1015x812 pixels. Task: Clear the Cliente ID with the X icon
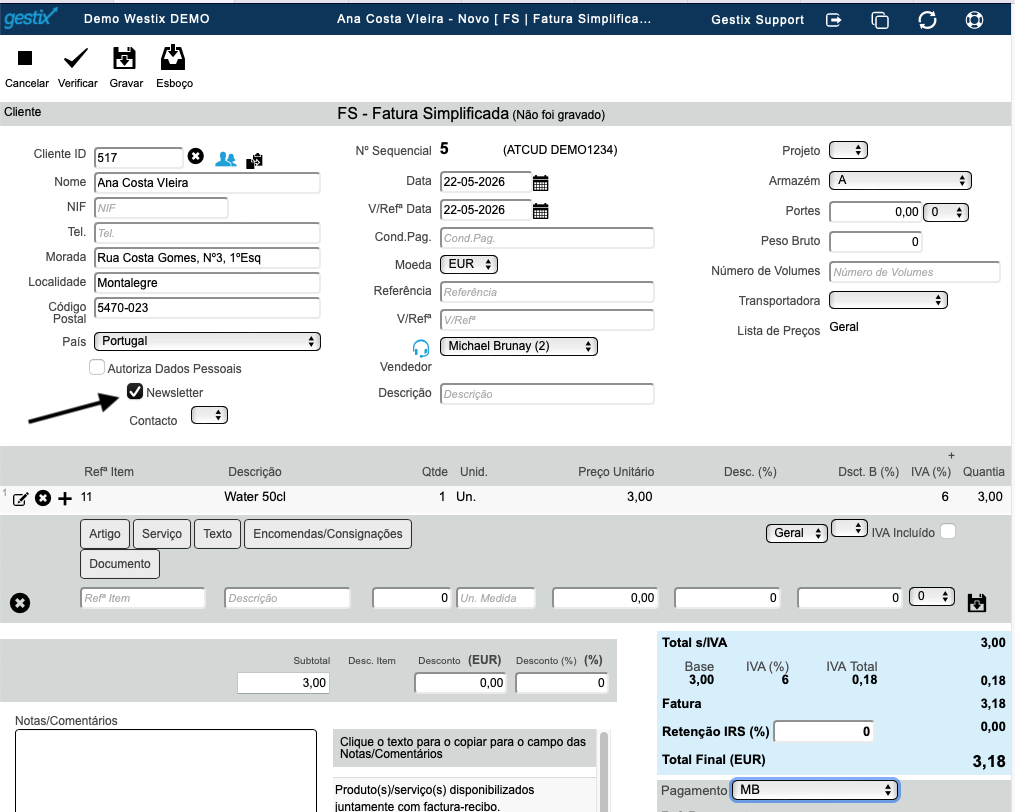195,156
